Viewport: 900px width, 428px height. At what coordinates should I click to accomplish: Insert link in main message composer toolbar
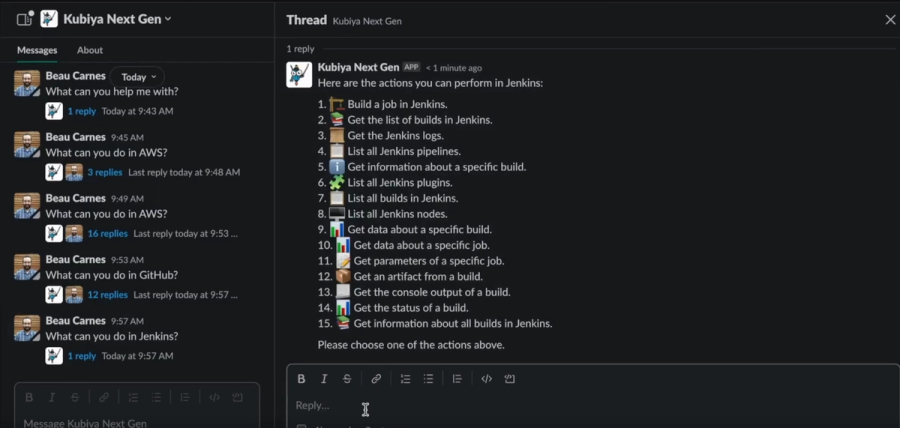click(x=104, y=397)
